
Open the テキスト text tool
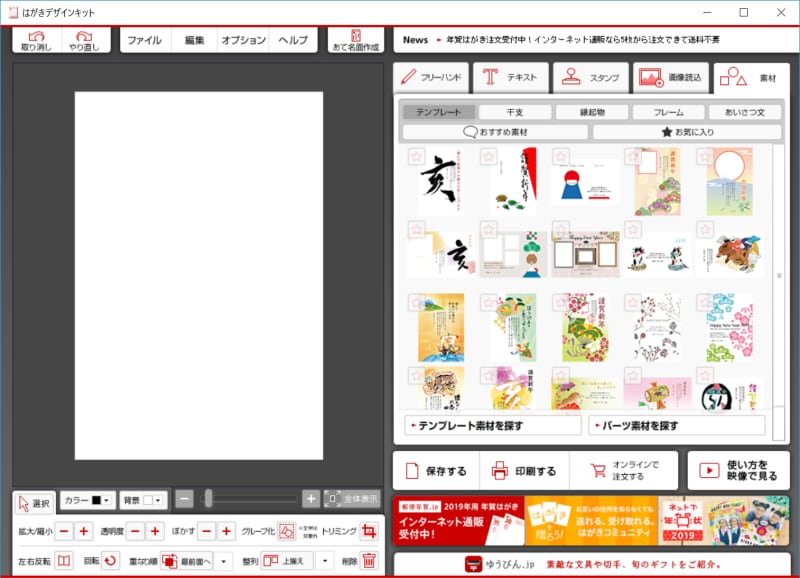click(x=512, y=76)
